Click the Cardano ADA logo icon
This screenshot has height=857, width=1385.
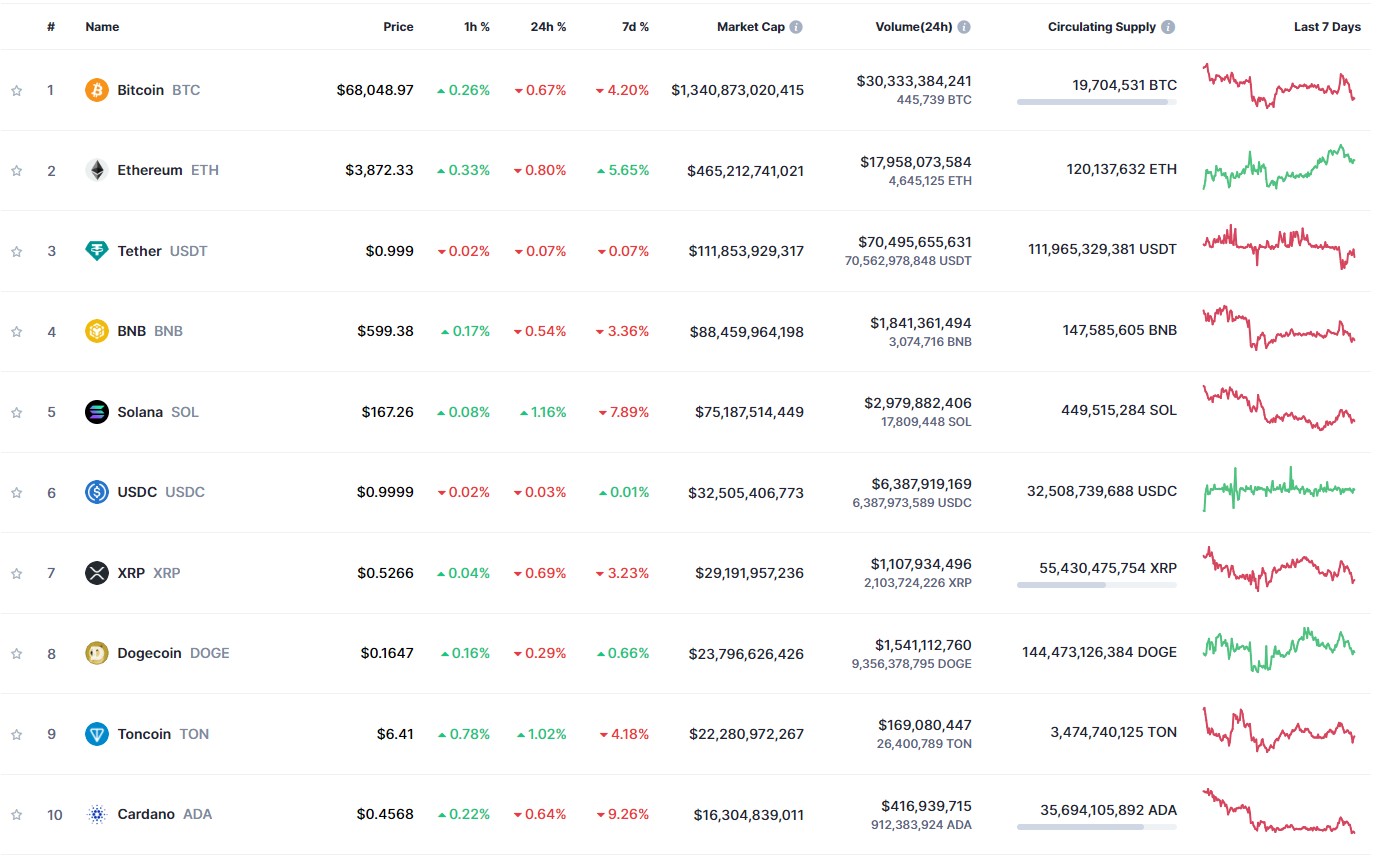click(x=95, y=814)
